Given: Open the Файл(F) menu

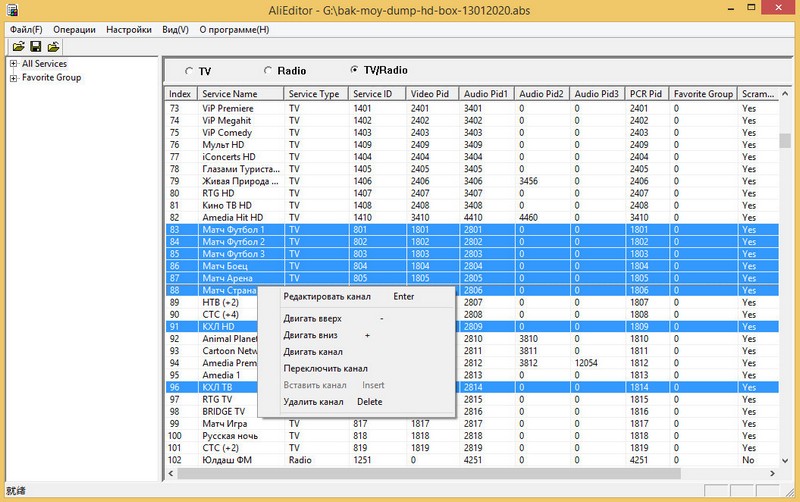Looking at the screenshot, I should point(26,30).
